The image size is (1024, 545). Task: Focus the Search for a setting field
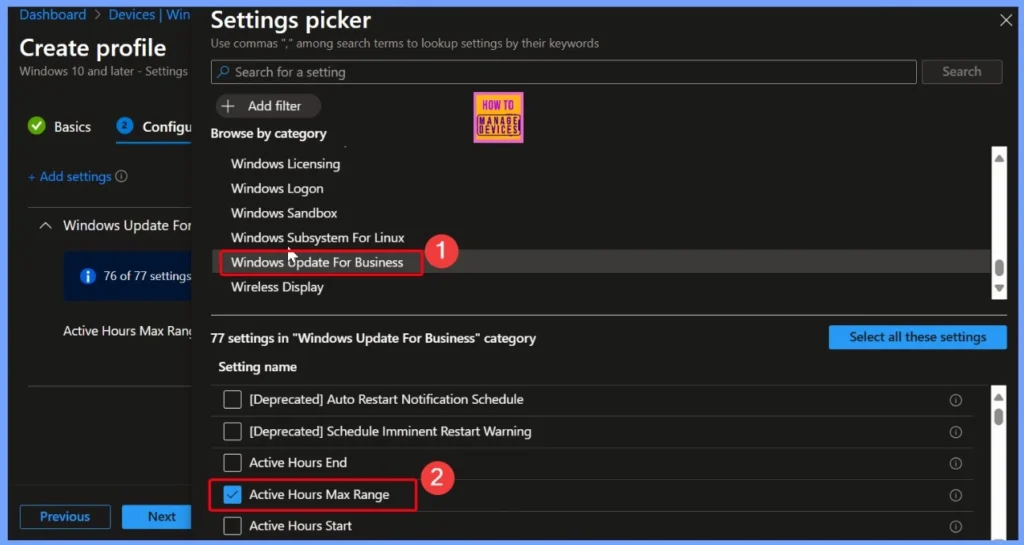564,72
